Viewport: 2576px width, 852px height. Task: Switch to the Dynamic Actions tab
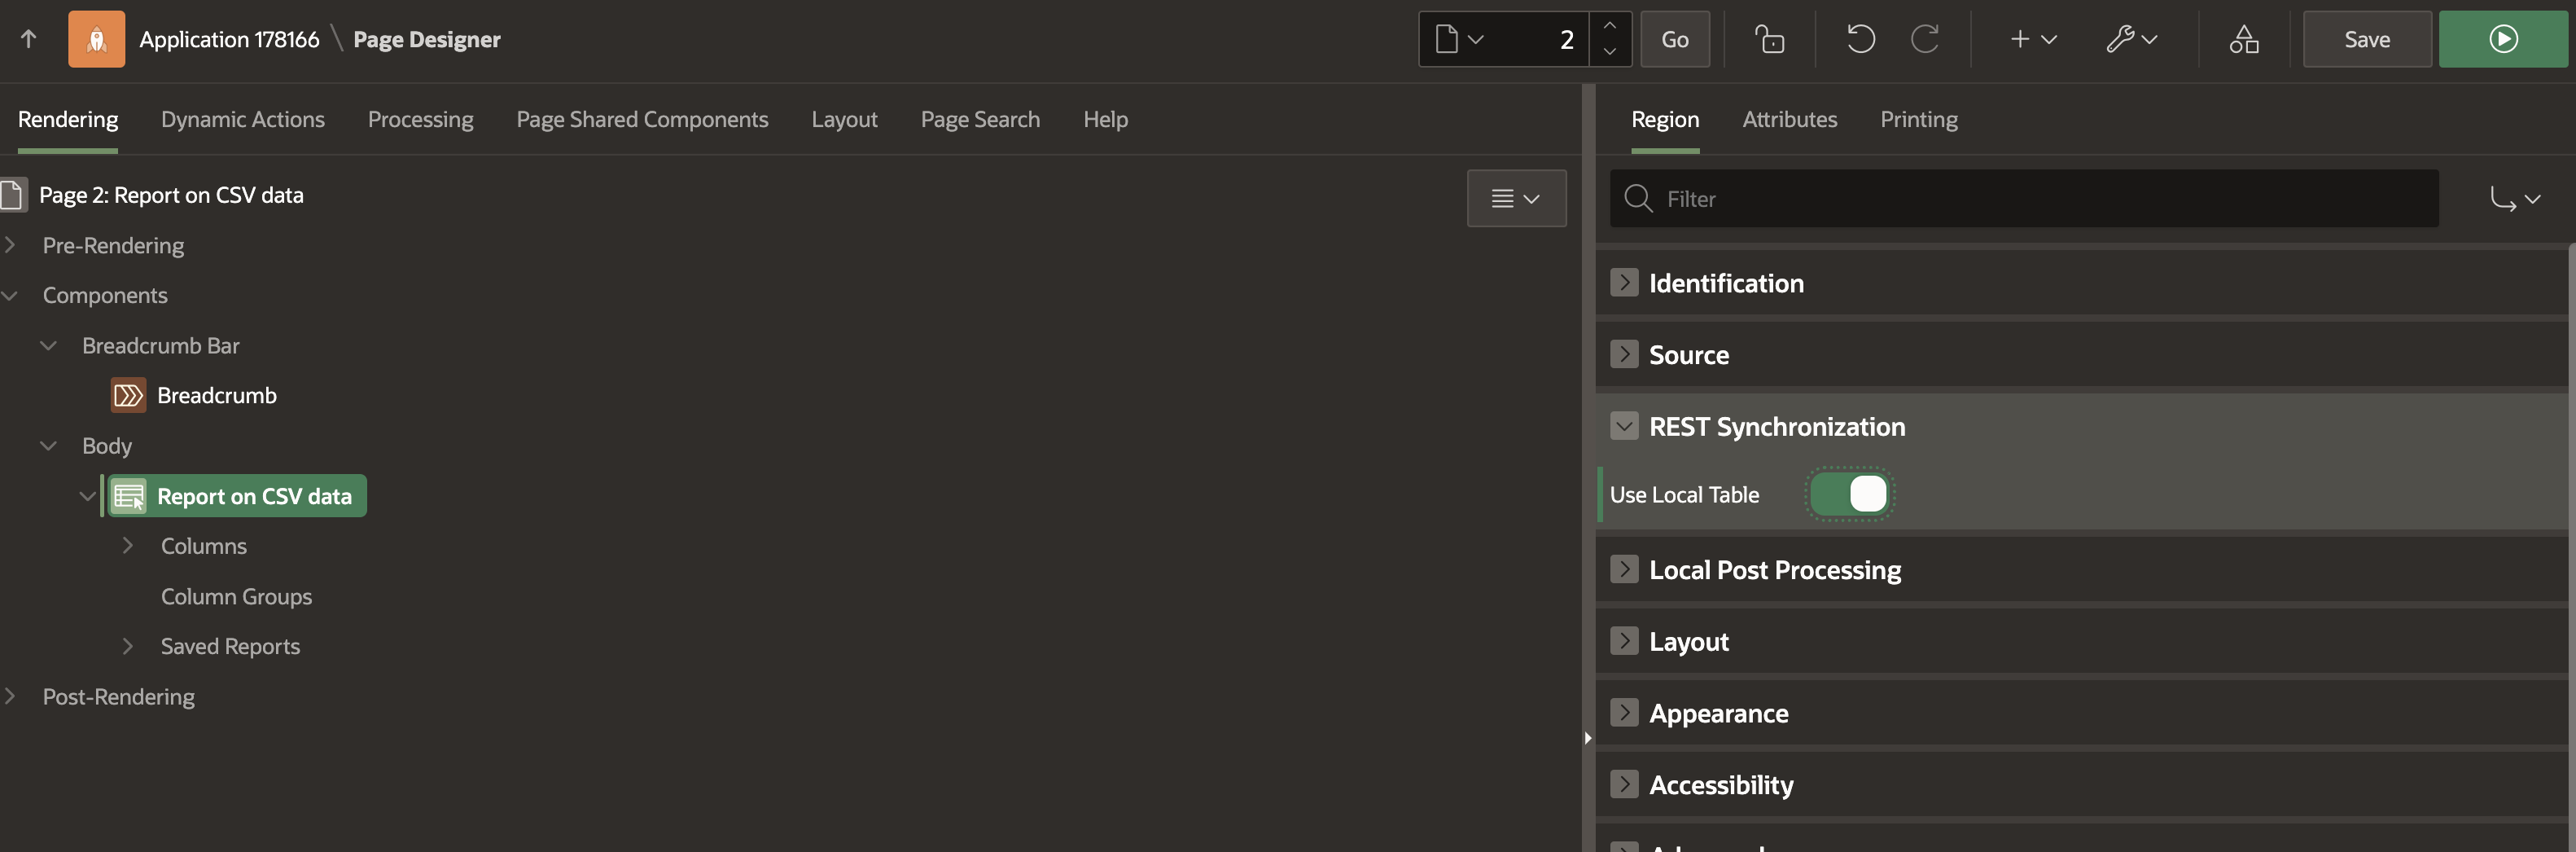click(242, 119)
